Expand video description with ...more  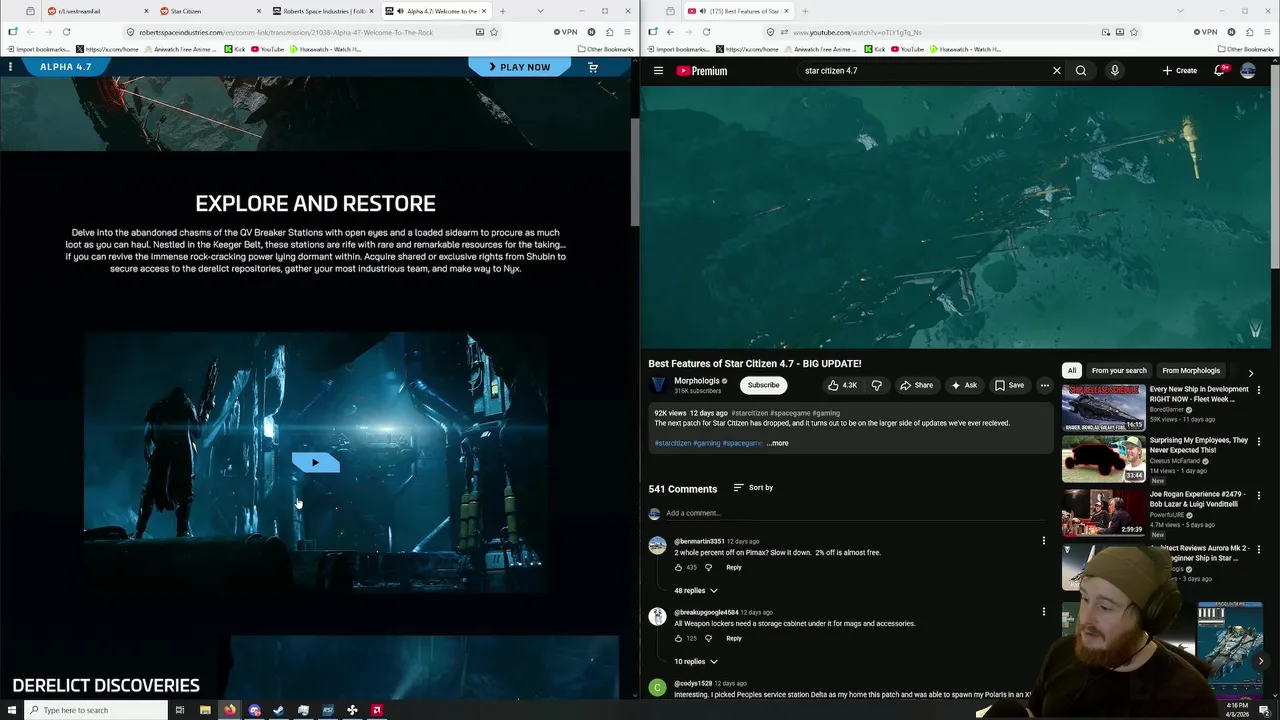[x=778, y=443]
